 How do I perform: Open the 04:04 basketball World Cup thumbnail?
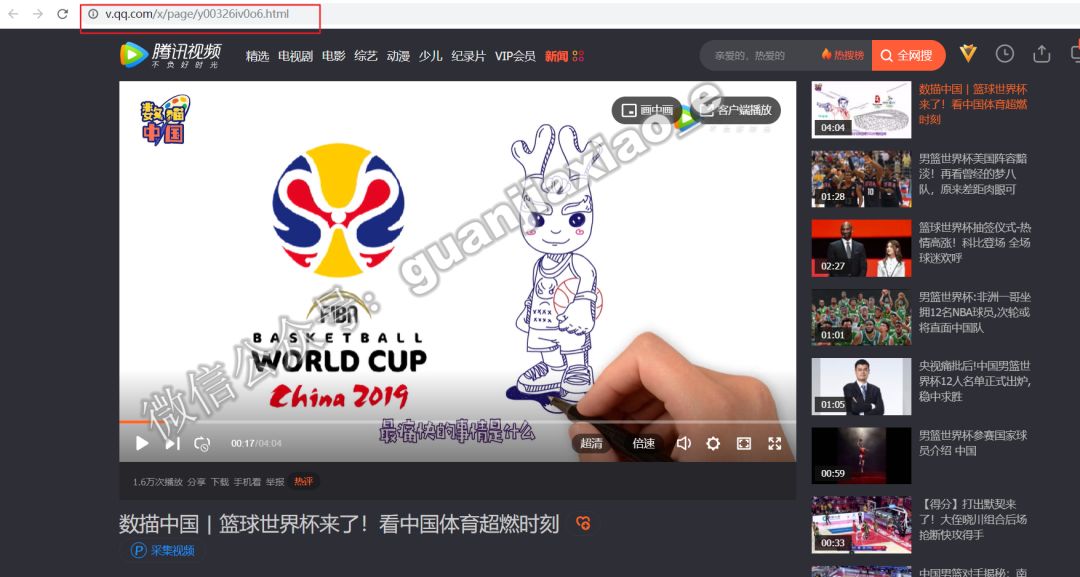(x=860, y=110)
